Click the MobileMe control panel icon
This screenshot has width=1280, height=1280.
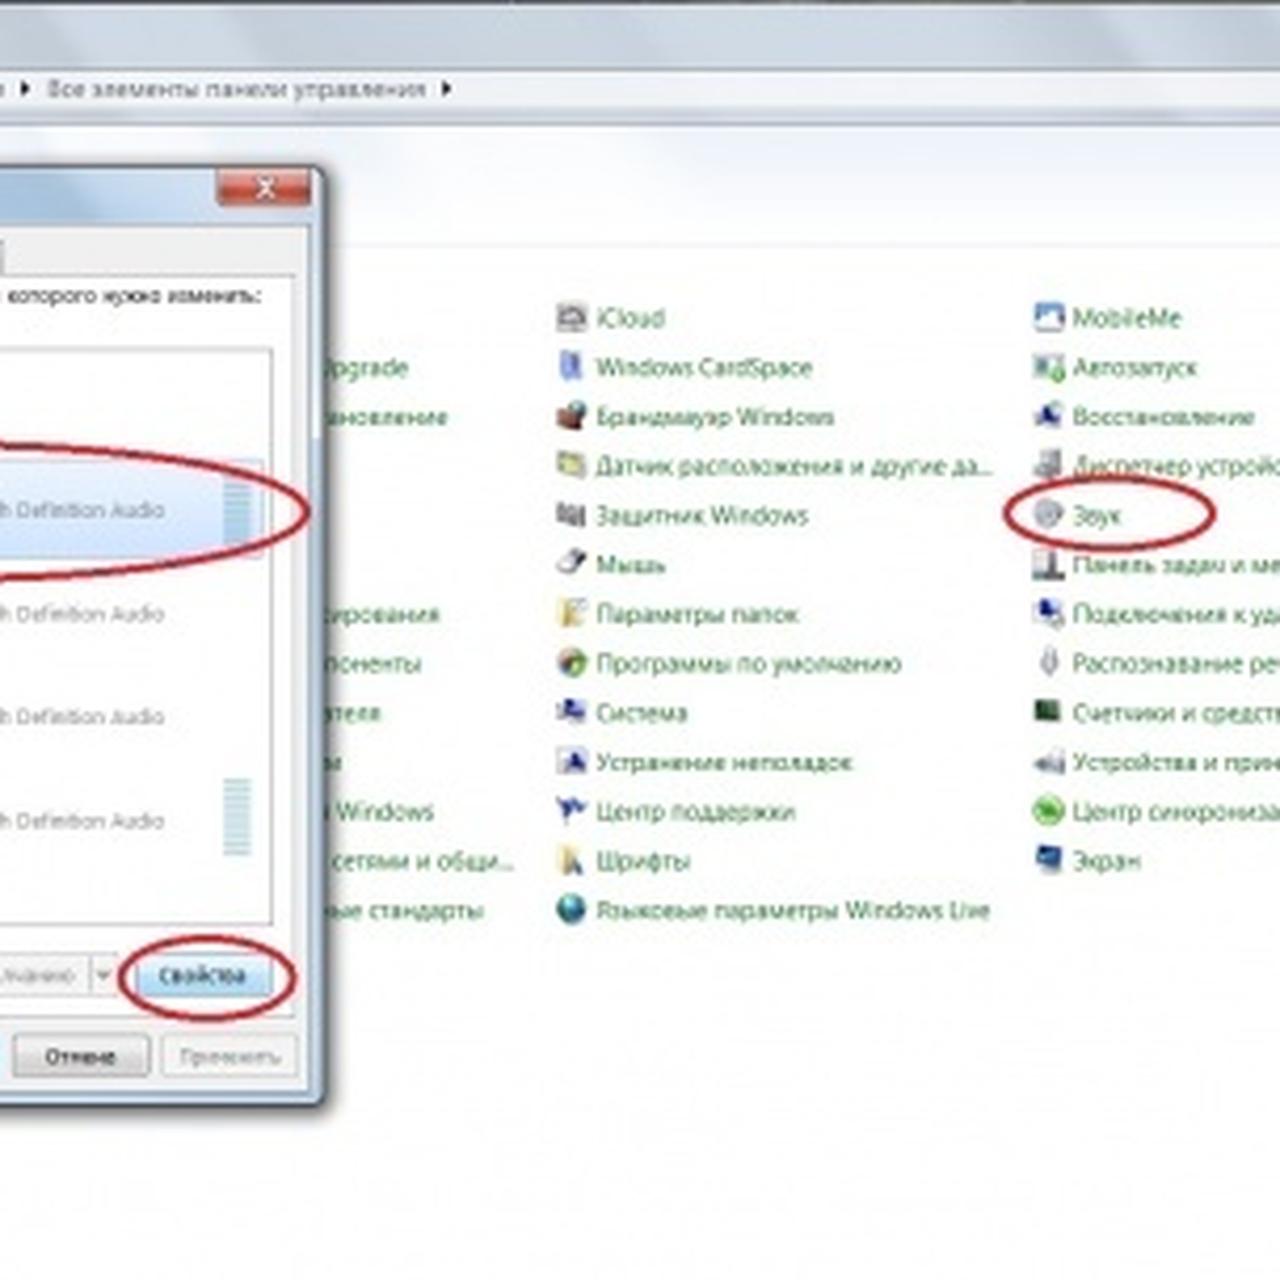[1047, 318]
